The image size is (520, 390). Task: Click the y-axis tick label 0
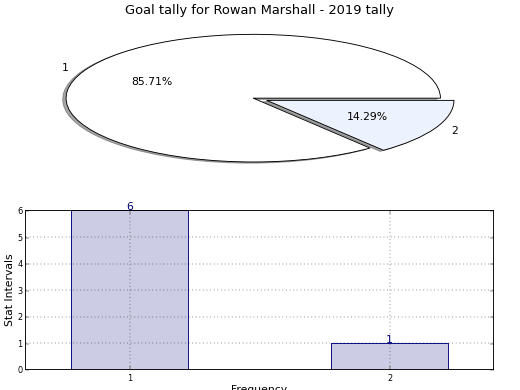(x=21, y=370)
